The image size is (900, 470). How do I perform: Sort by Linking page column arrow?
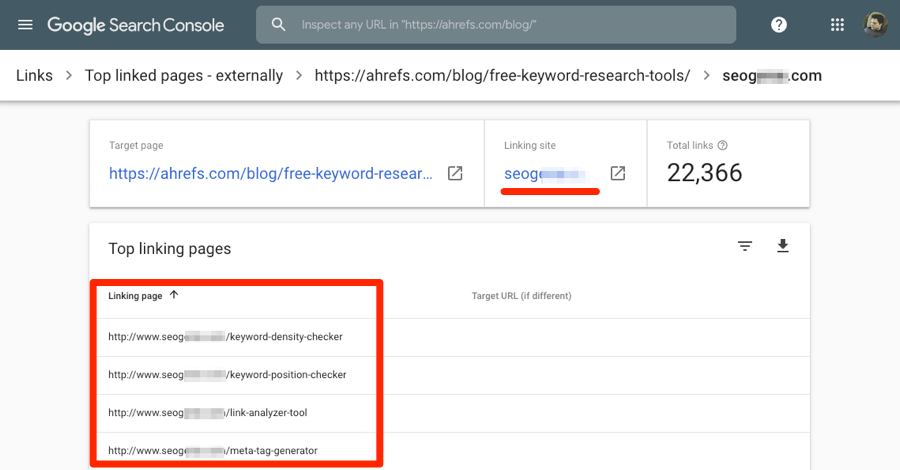(174, 296)
